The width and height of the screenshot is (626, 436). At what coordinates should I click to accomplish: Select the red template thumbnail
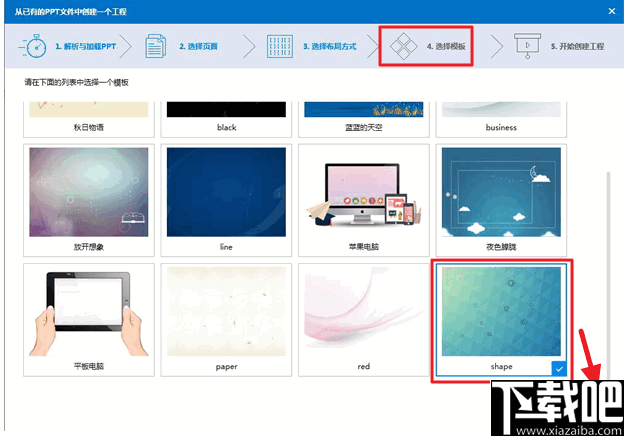(x=364, y=311)
